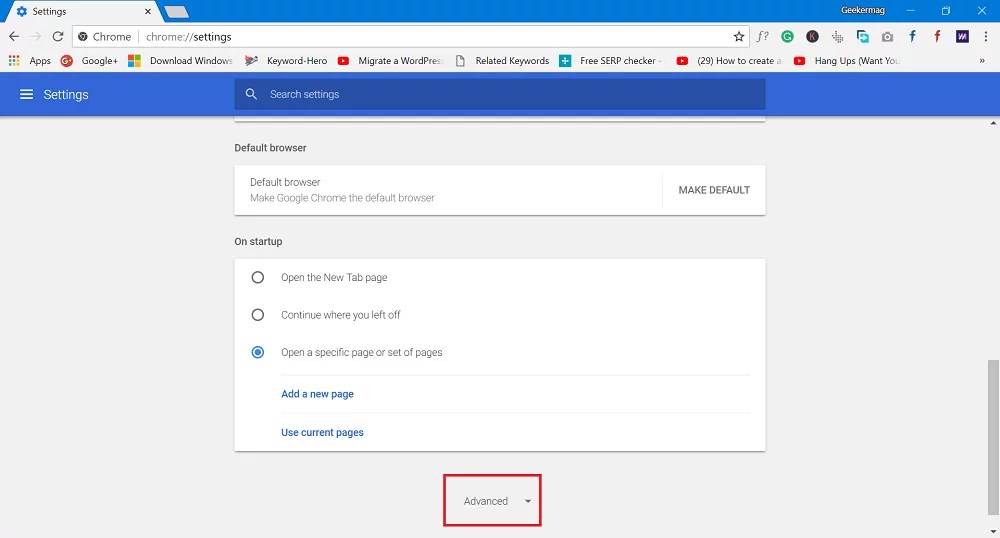The height and width of the screenshot is (538, 1000).
Task: Bookmark this page with the star icon
Action: (739, 36)
